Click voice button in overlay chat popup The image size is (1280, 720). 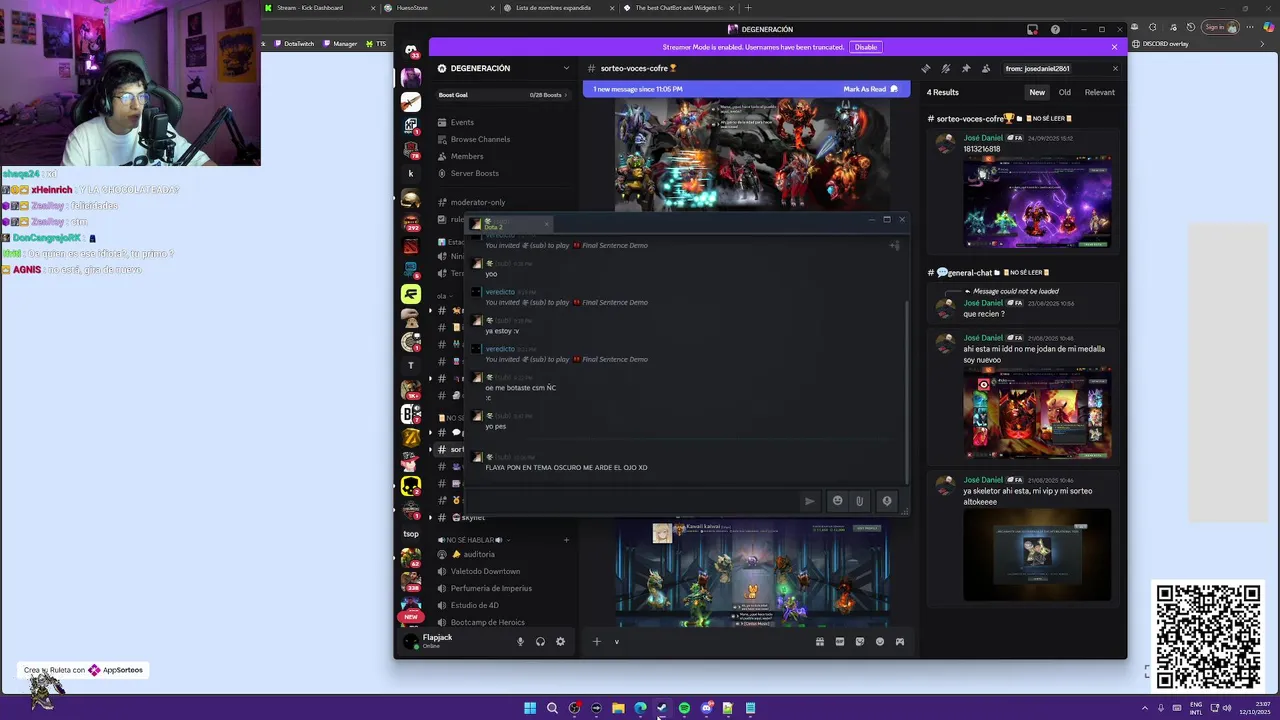click(886, 501)
